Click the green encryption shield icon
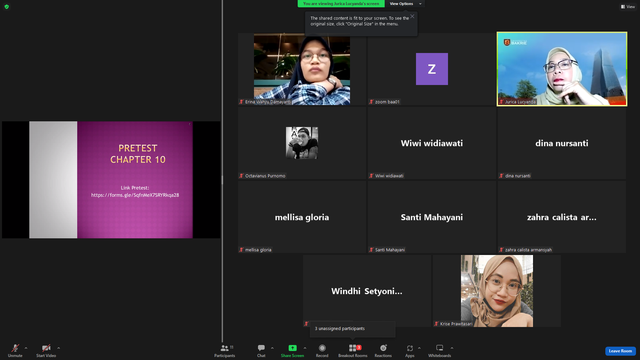The image size is (640, 360). coord(7,7)
